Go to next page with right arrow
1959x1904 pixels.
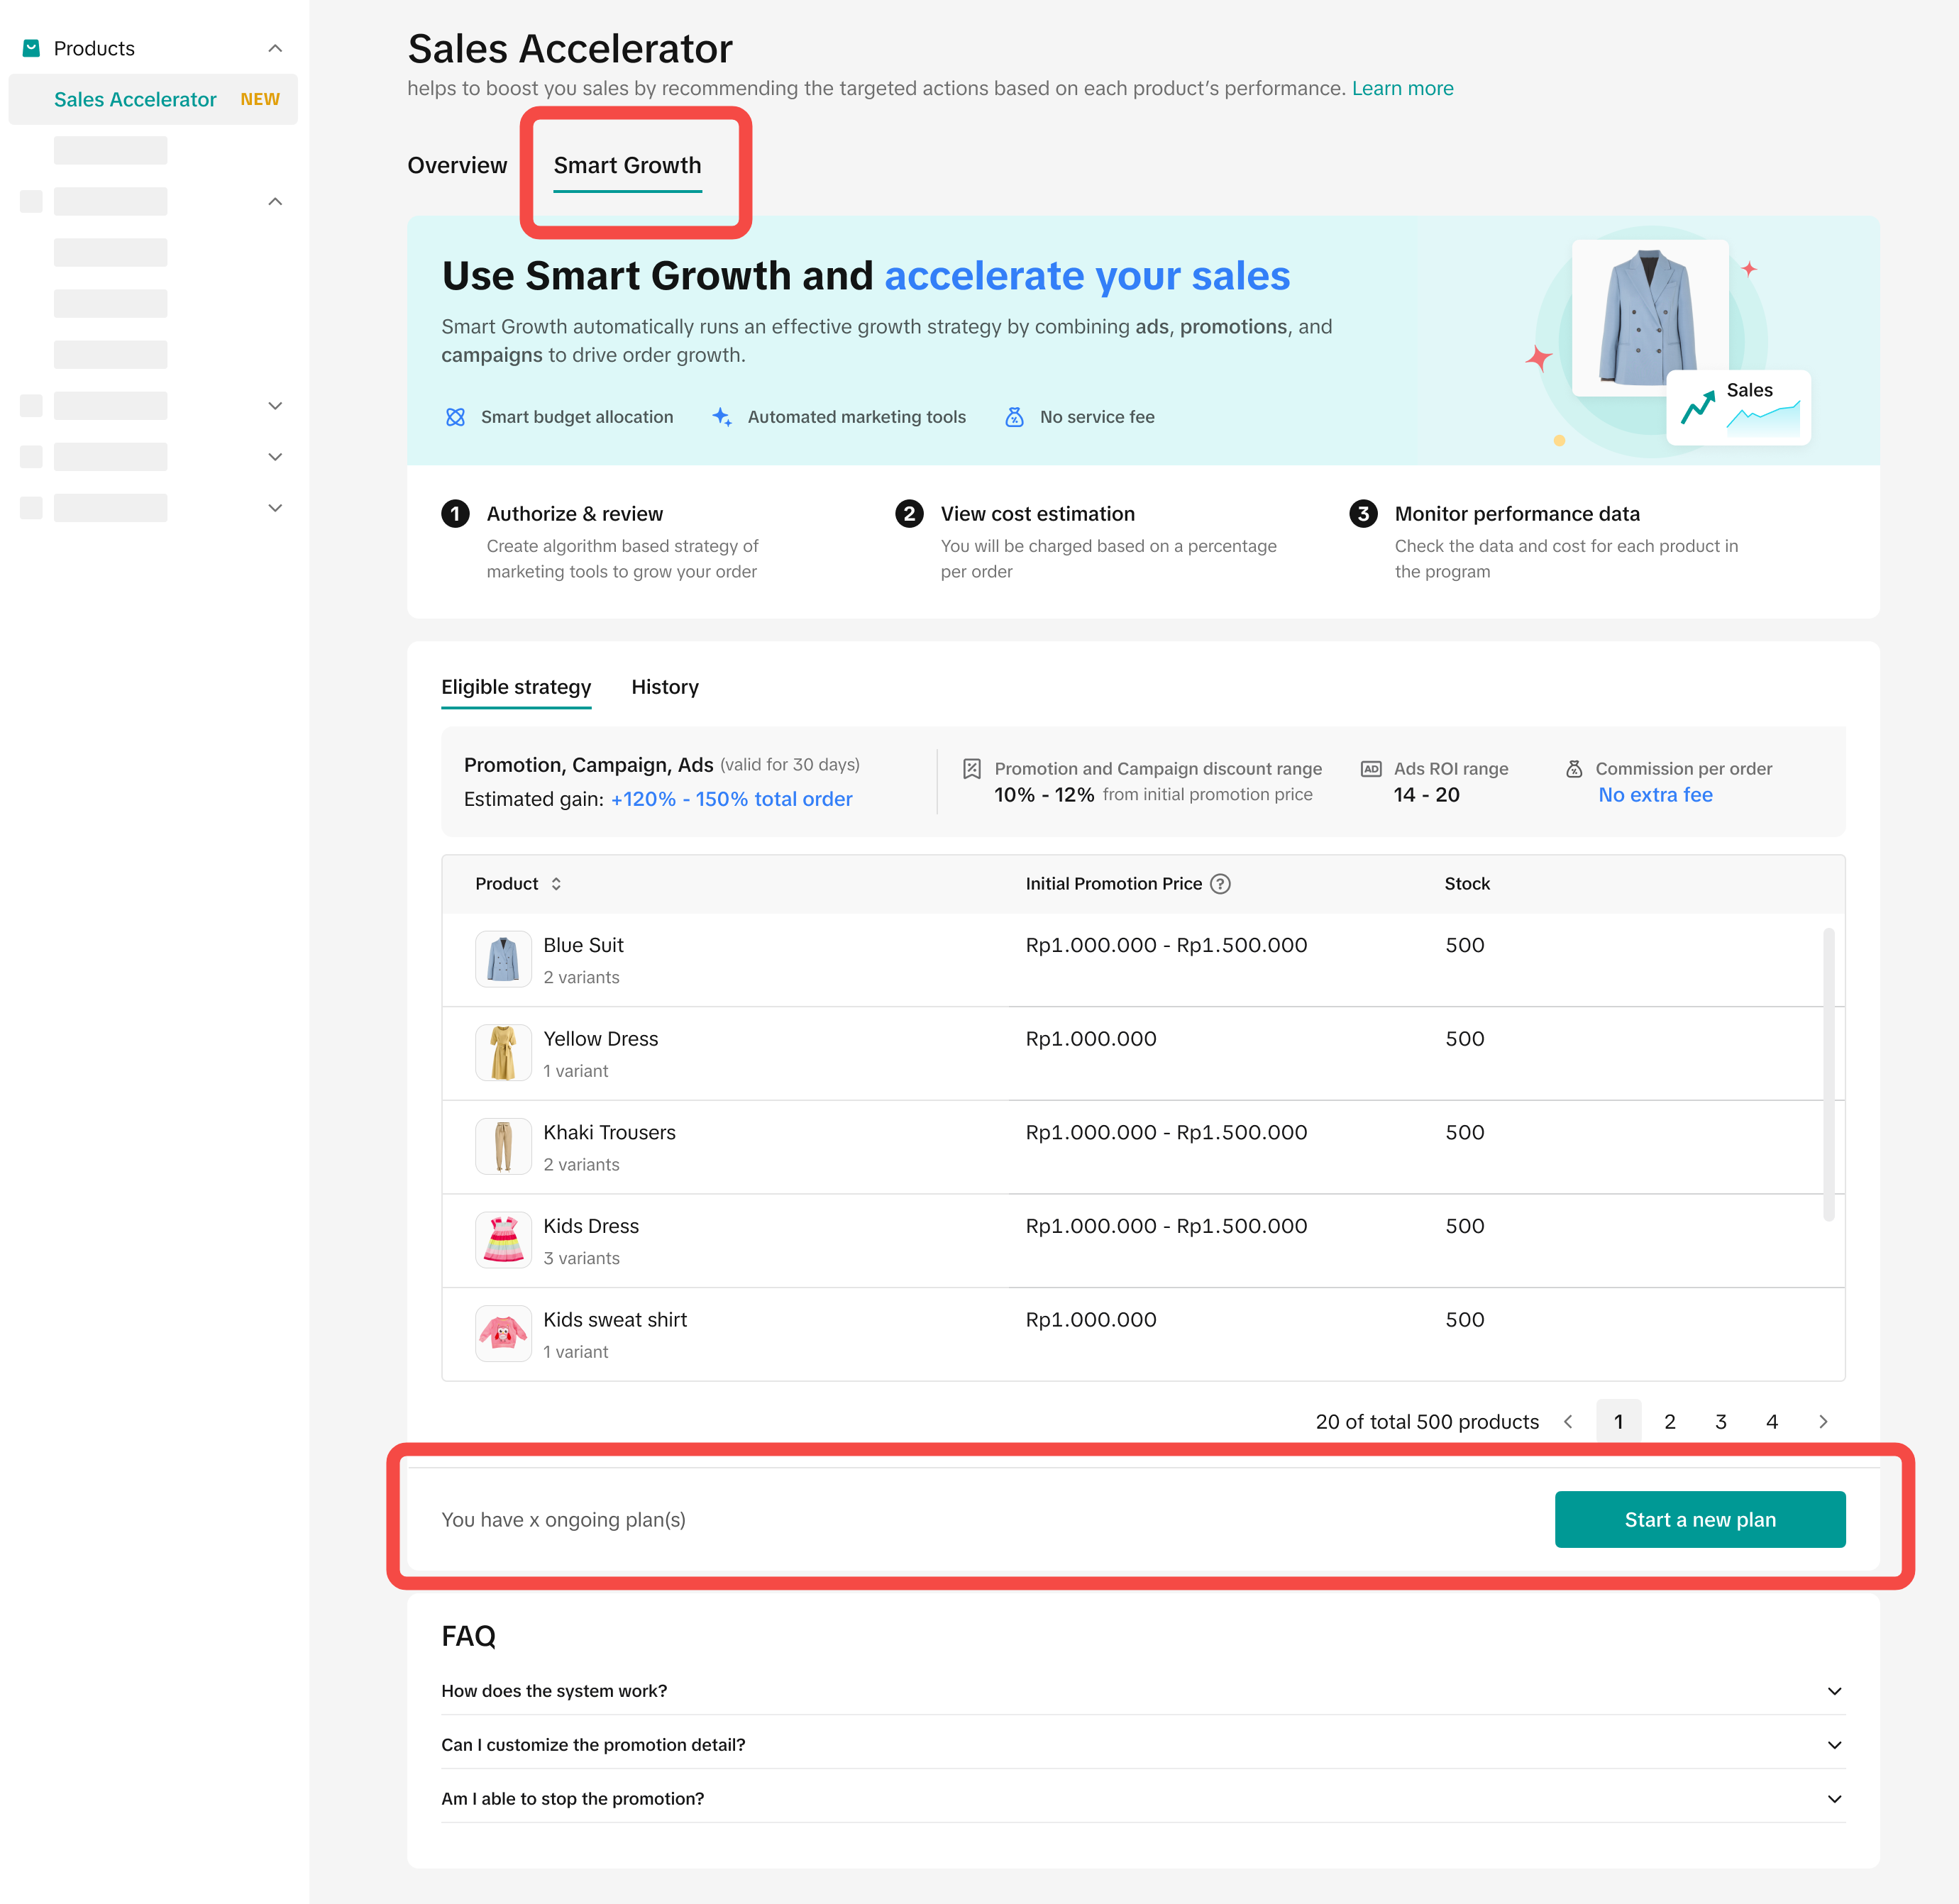(x=1823, y=1422)
